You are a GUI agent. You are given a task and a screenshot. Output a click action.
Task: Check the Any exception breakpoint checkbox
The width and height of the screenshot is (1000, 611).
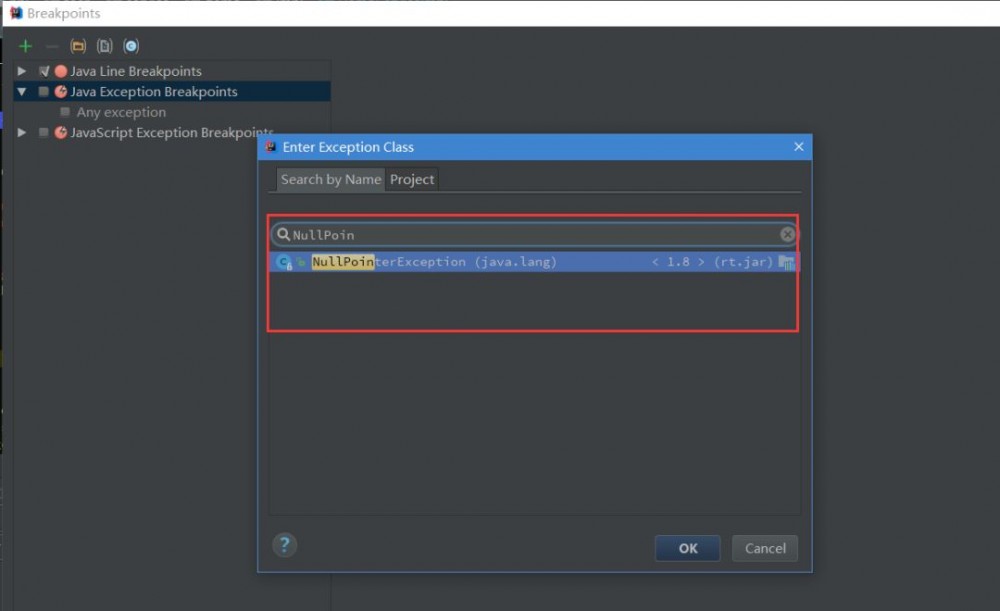(x=65, y=112)
